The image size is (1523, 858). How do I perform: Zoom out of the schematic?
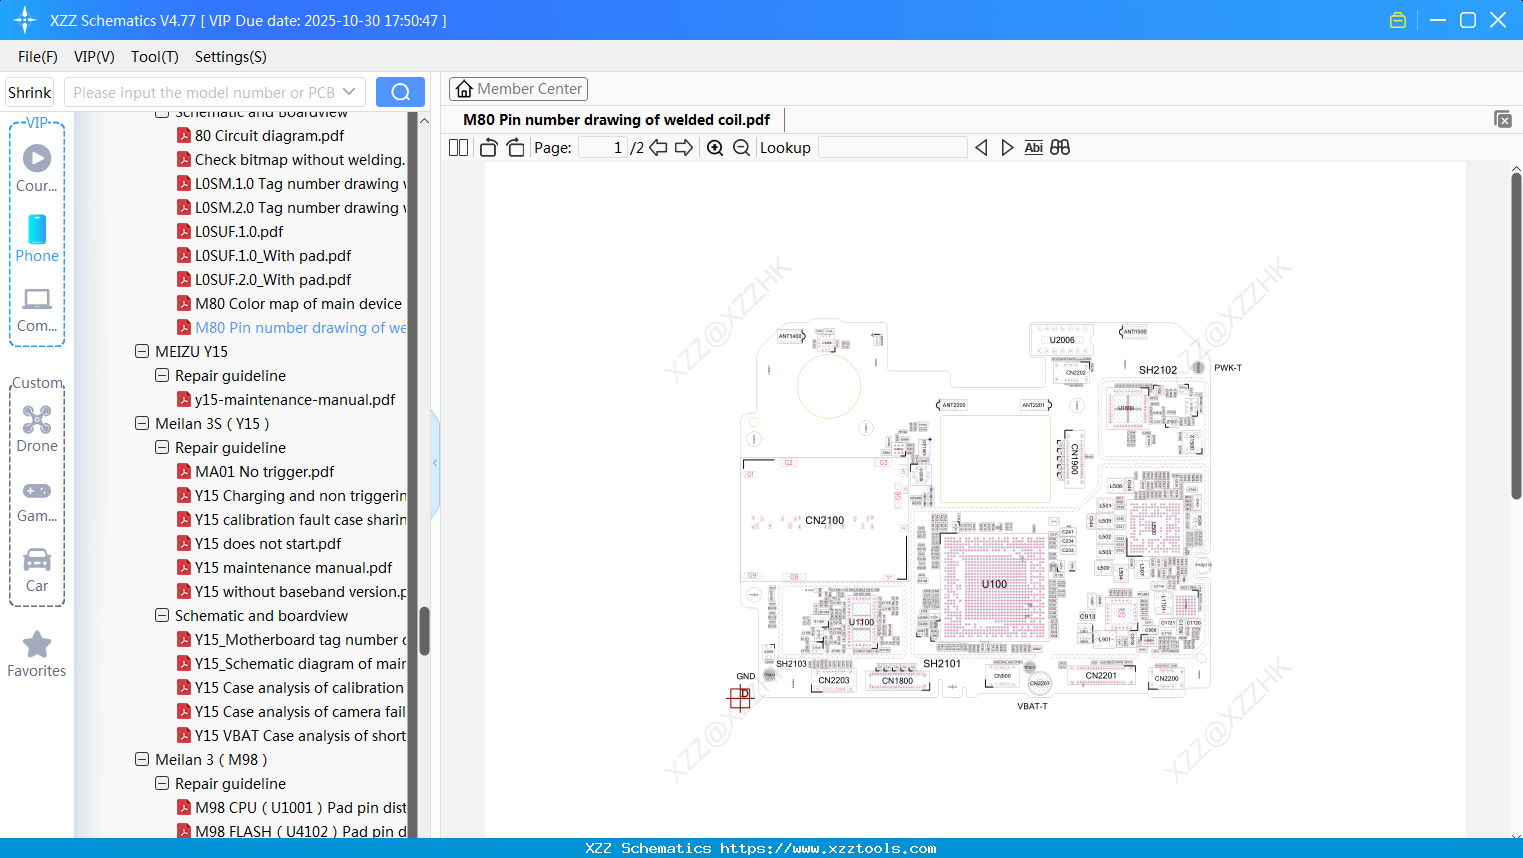pyautogui.click(x=742, y=147)
